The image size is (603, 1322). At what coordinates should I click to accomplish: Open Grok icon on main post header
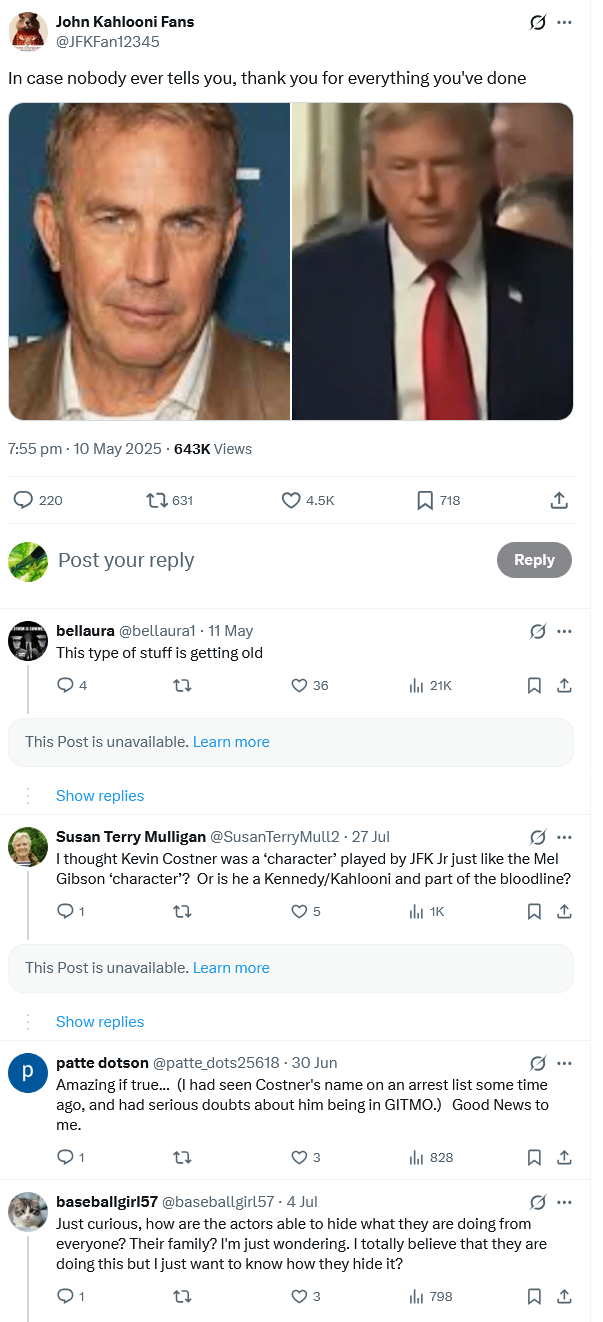tap(538, 22)
